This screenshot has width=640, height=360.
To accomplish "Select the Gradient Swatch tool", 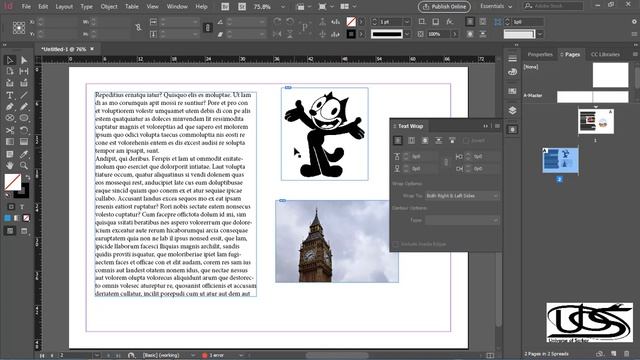I will [x=10, y=142].
